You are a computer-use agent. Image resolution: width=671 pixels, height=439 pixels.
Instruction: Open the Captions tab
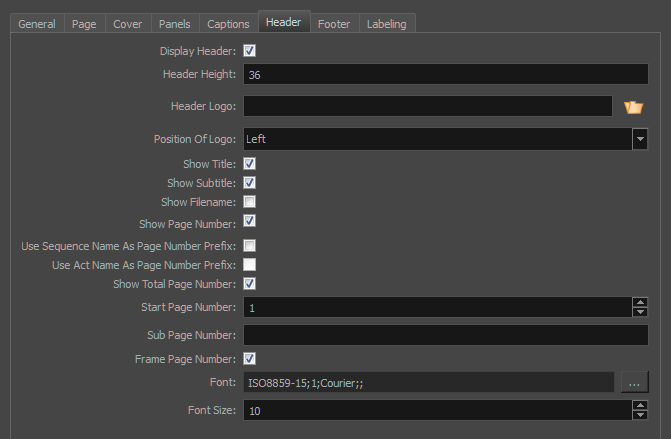[228, 24]
